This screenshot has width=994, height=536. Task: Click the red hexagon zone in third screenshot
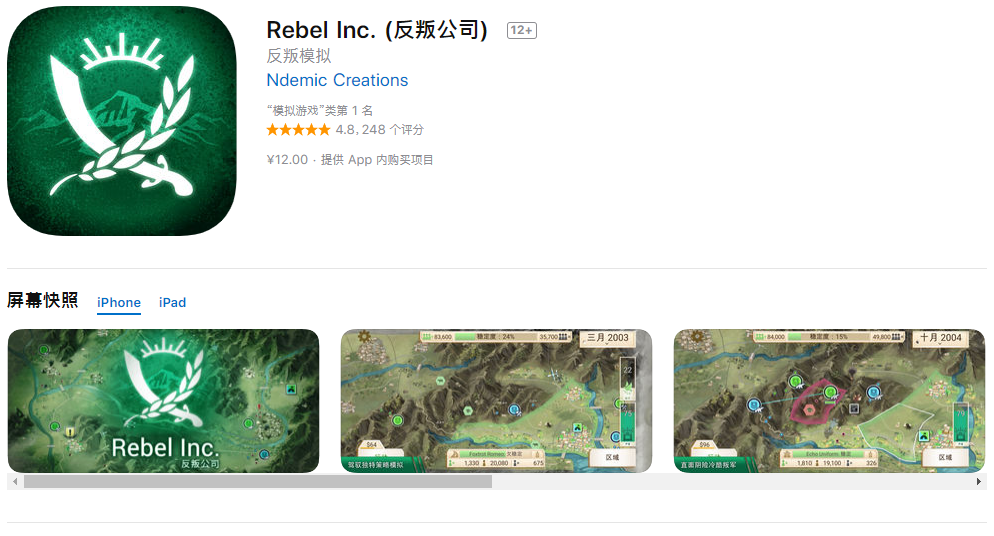click(814, 403)
